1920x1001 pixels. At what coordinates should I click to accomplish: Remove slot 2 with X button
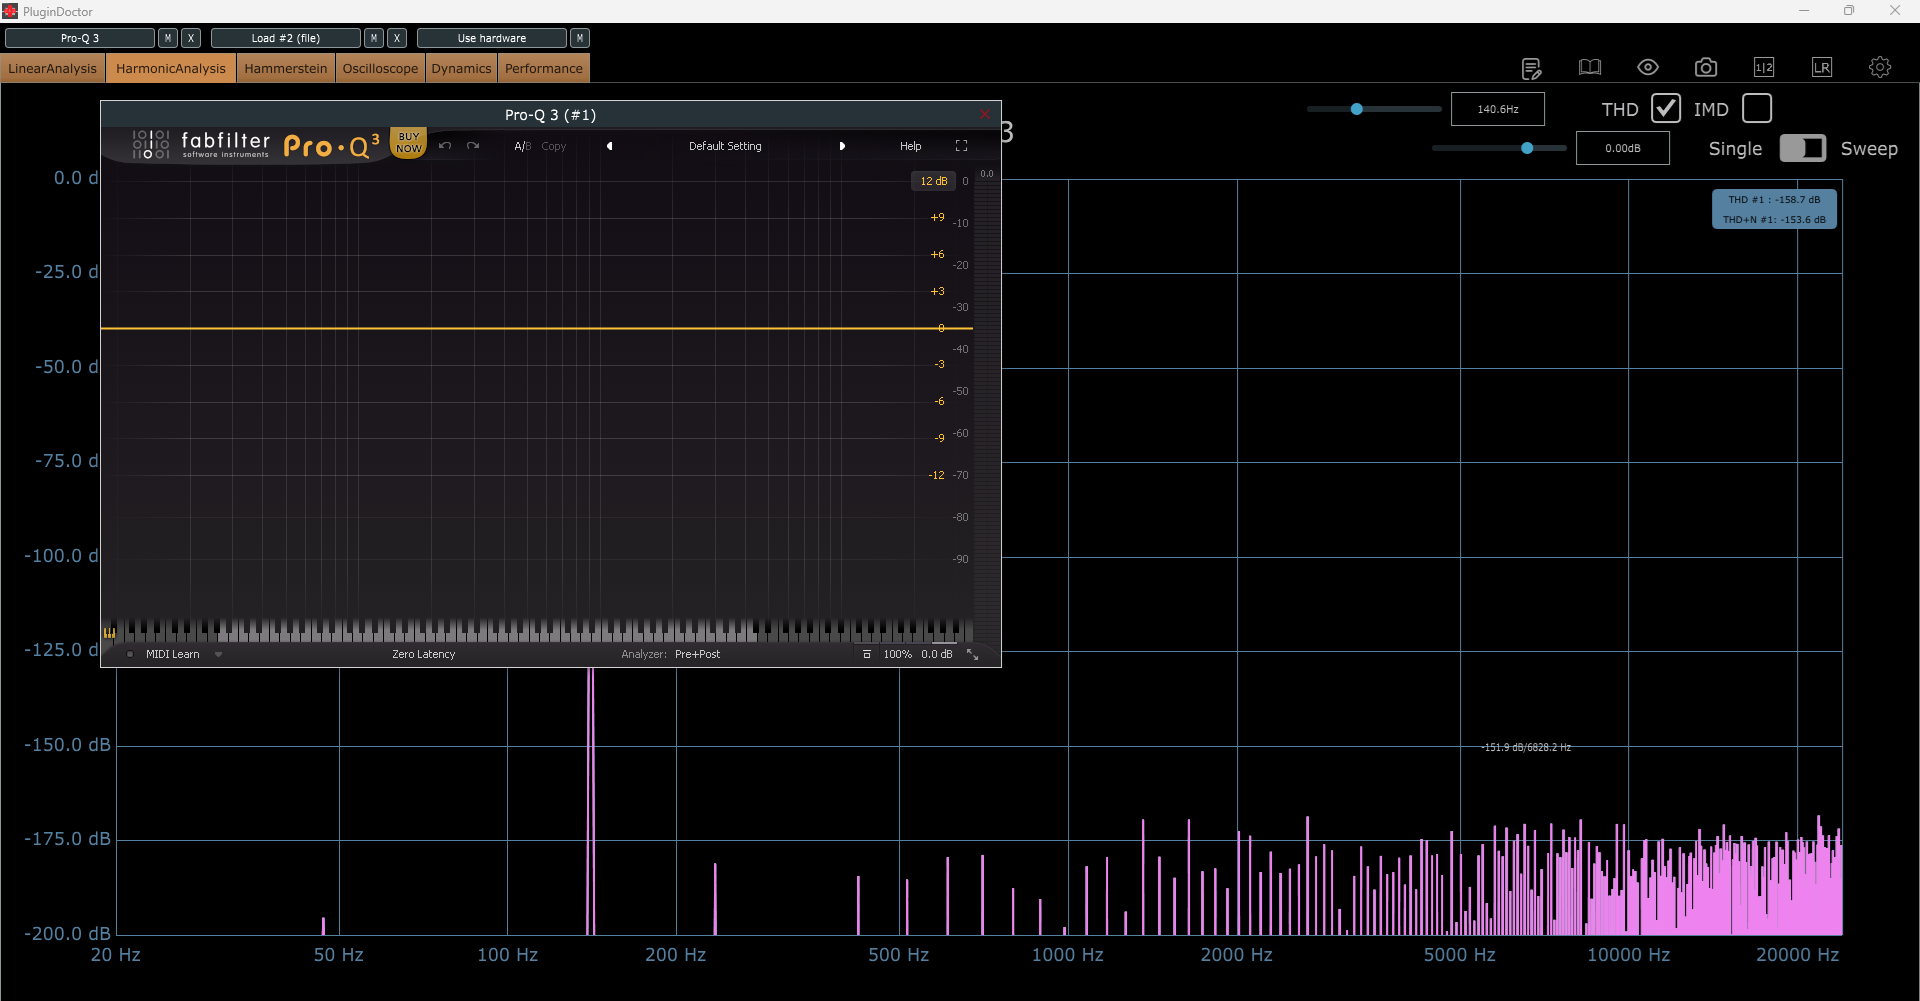[x=397, y=38]
